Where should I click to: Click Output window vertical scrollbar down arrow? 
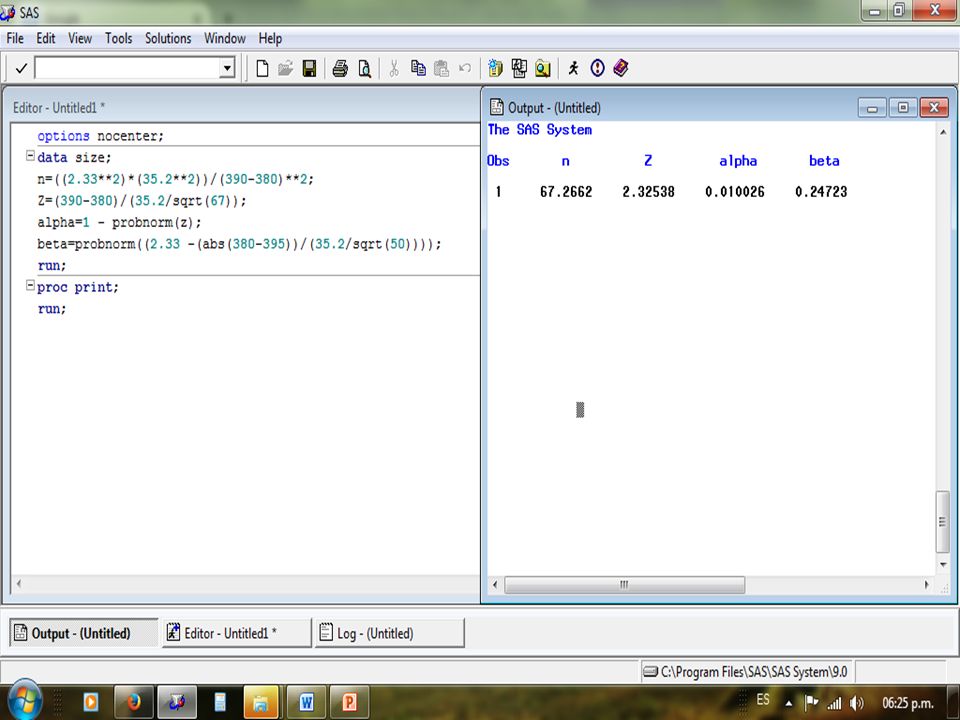[x=943, y=564]
